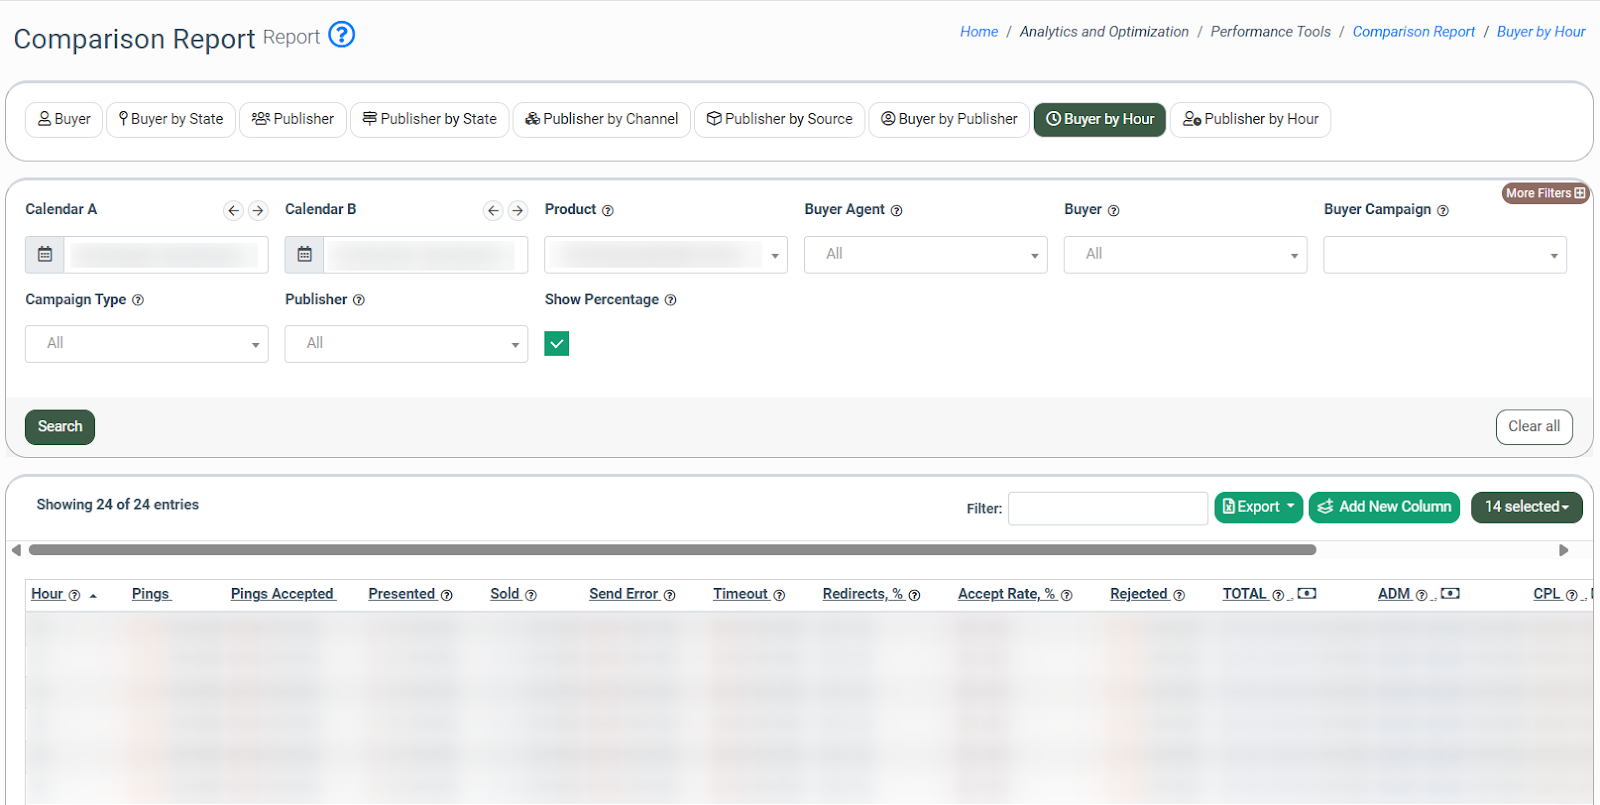Expand the Buyer Agent dropdown
This screenshot has width=1600, height=805.
coord(925,255)
